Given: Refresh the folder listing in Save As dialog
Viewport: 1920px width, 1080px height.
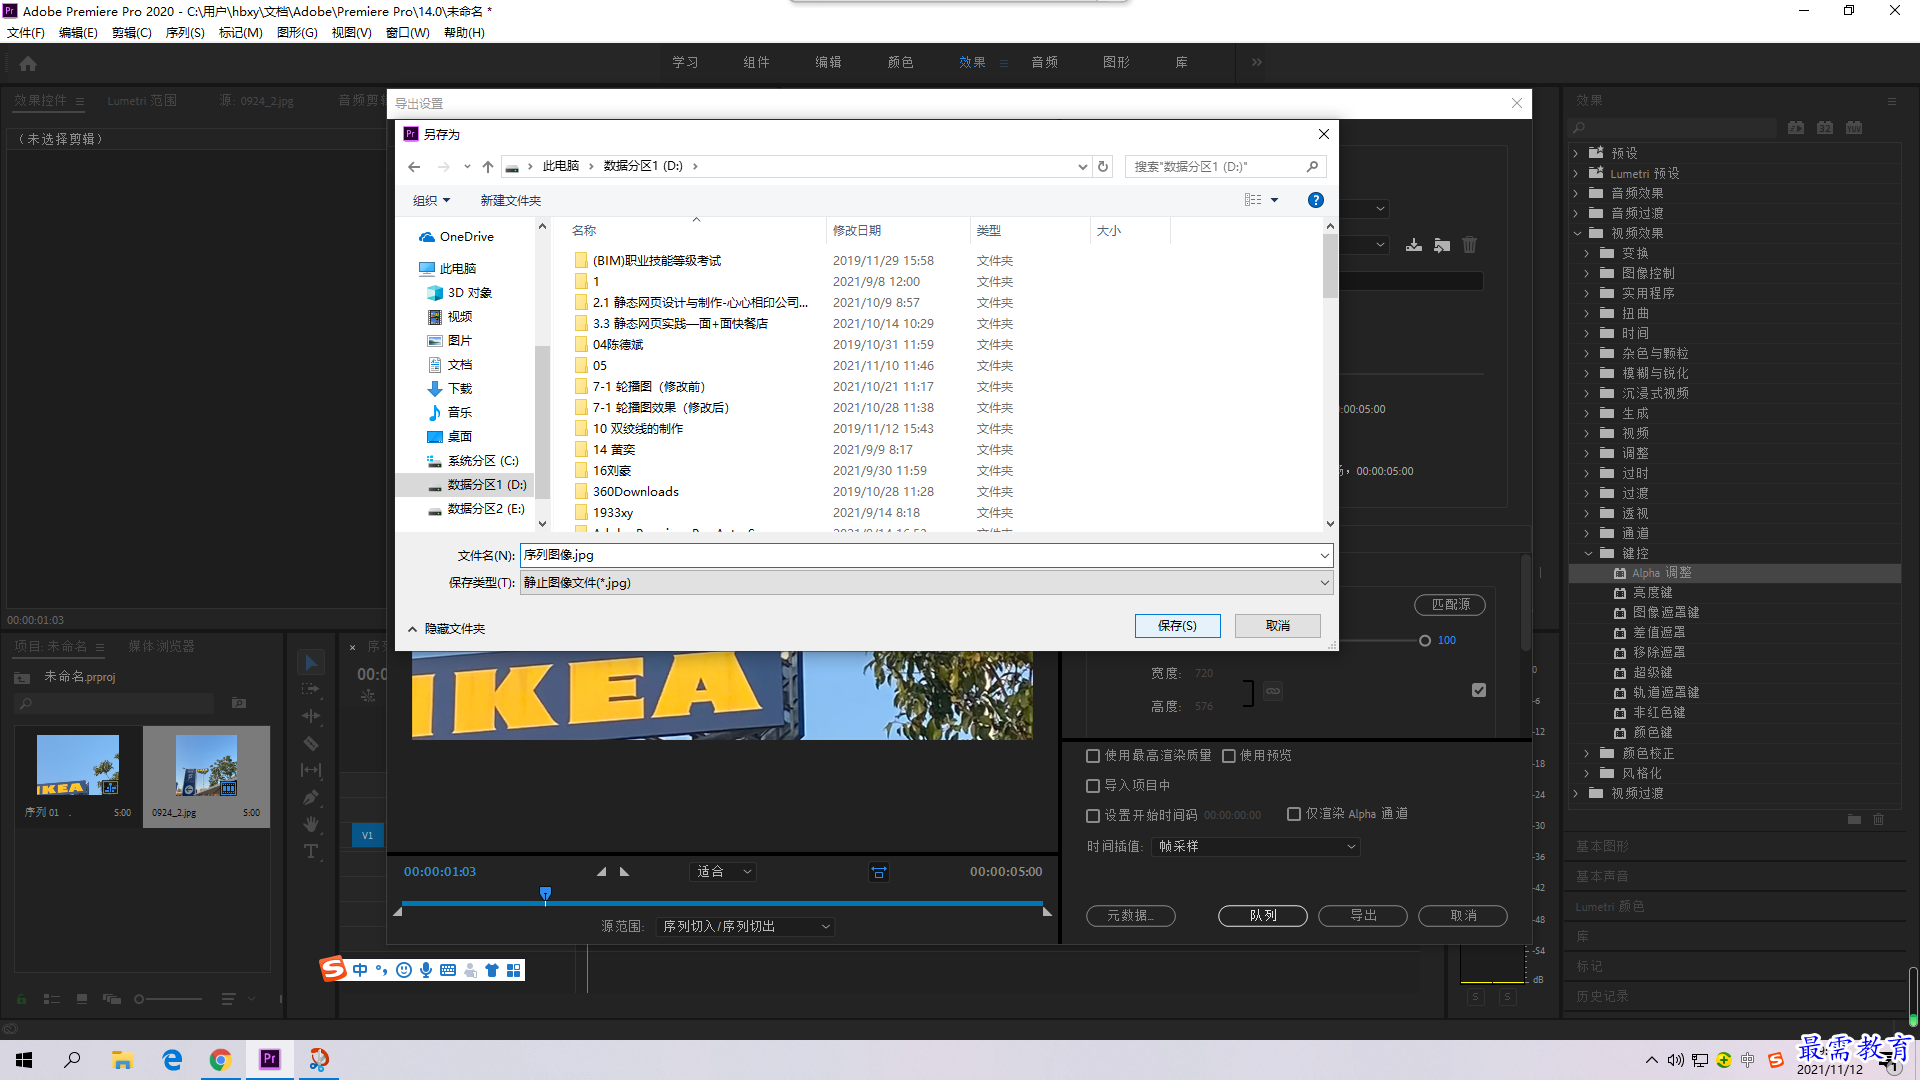Looking at the screenshot, I should pyautogui.click(x=1103, y=166).
